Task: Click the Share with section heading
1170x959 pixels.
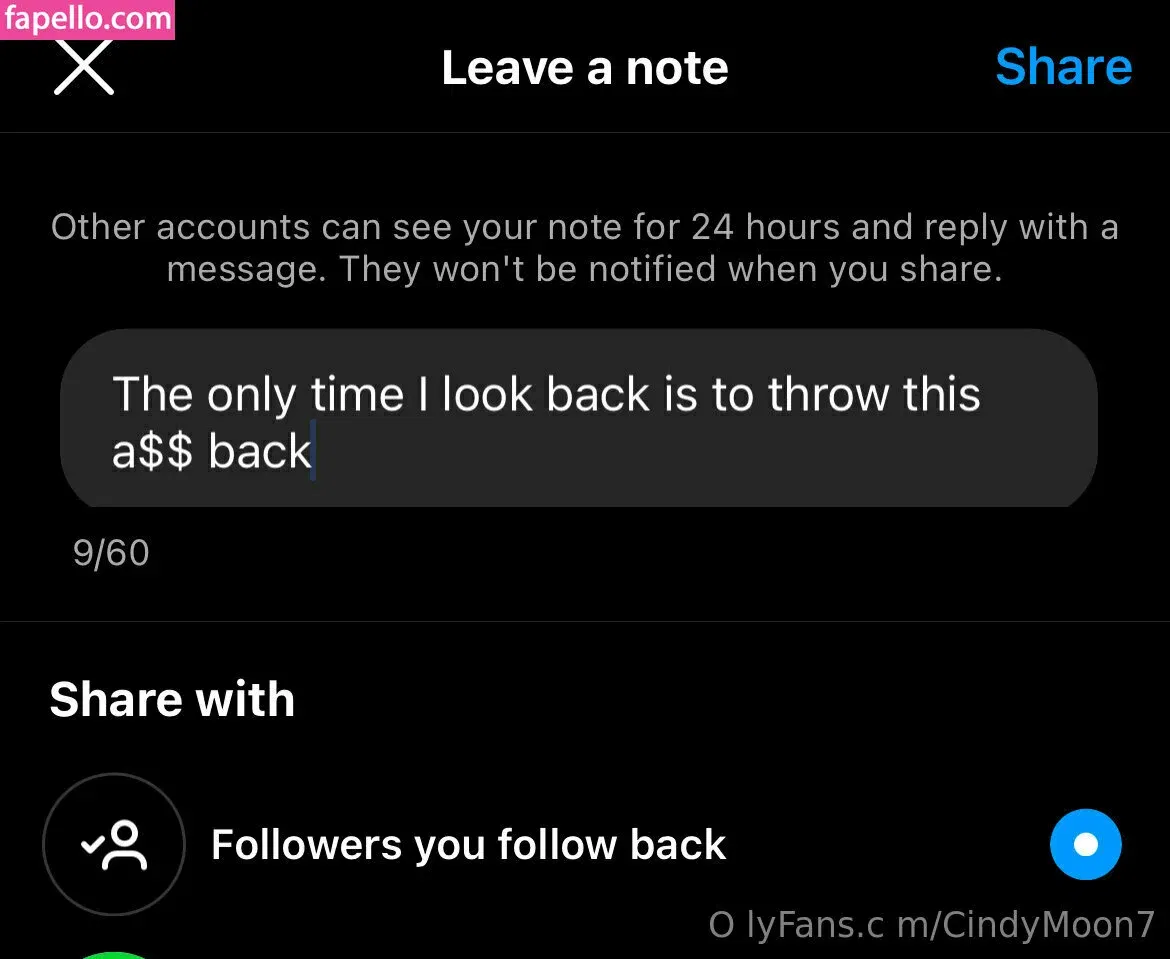Action: [172, 699]
